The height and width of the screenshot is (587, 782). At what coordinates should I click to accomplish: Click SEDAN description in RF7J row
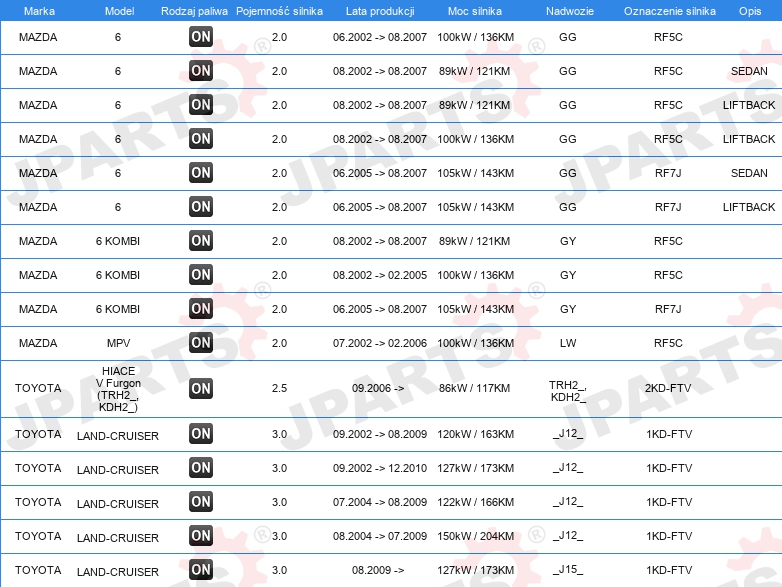point(749,173)
